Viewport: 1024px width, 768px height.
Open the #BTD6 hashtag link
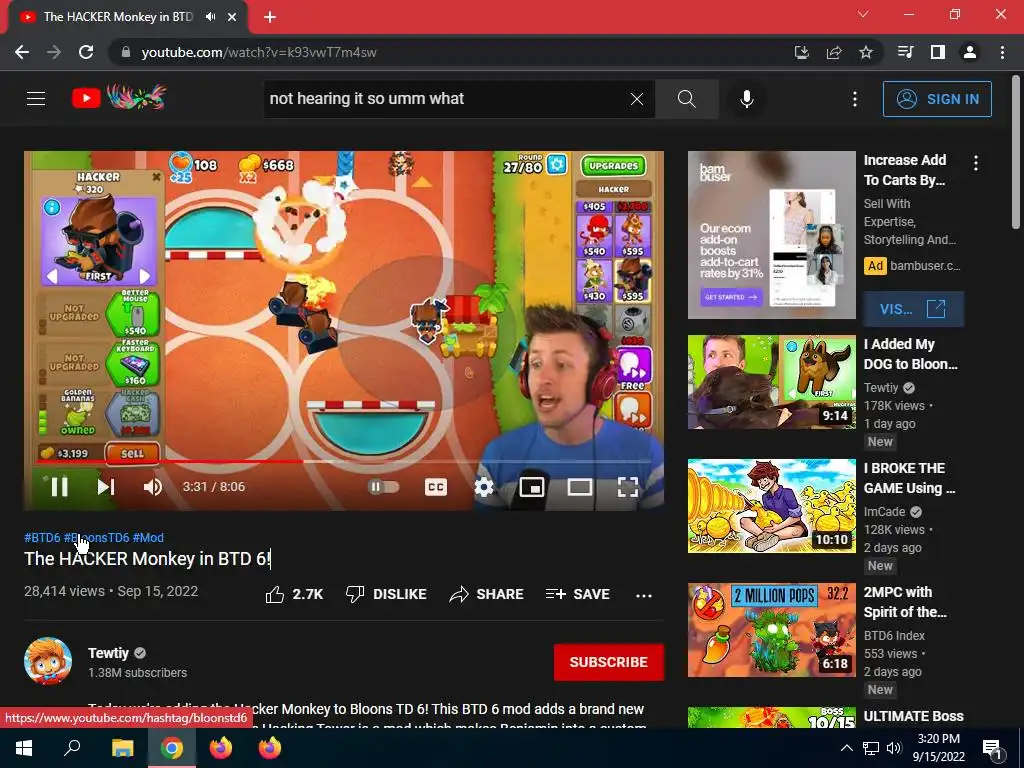click(42, 537)
